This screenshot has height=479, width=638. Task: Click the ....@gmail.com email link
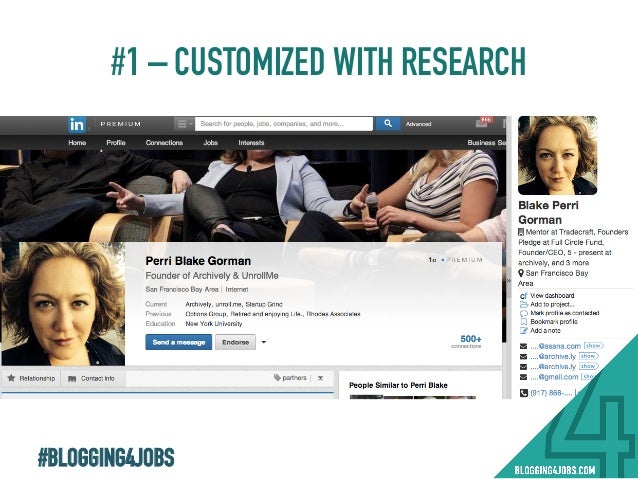(554, 377)
